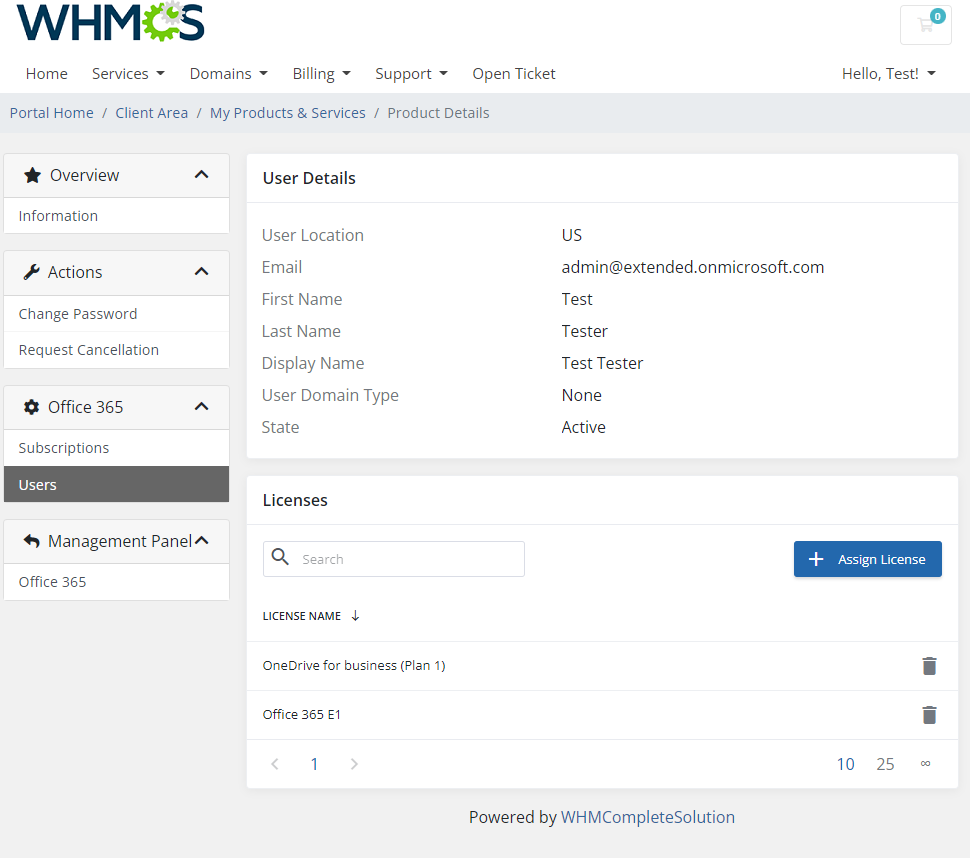Click the Office 365 E1 license name
Screen dimensions: 970x858
(301, 714)
